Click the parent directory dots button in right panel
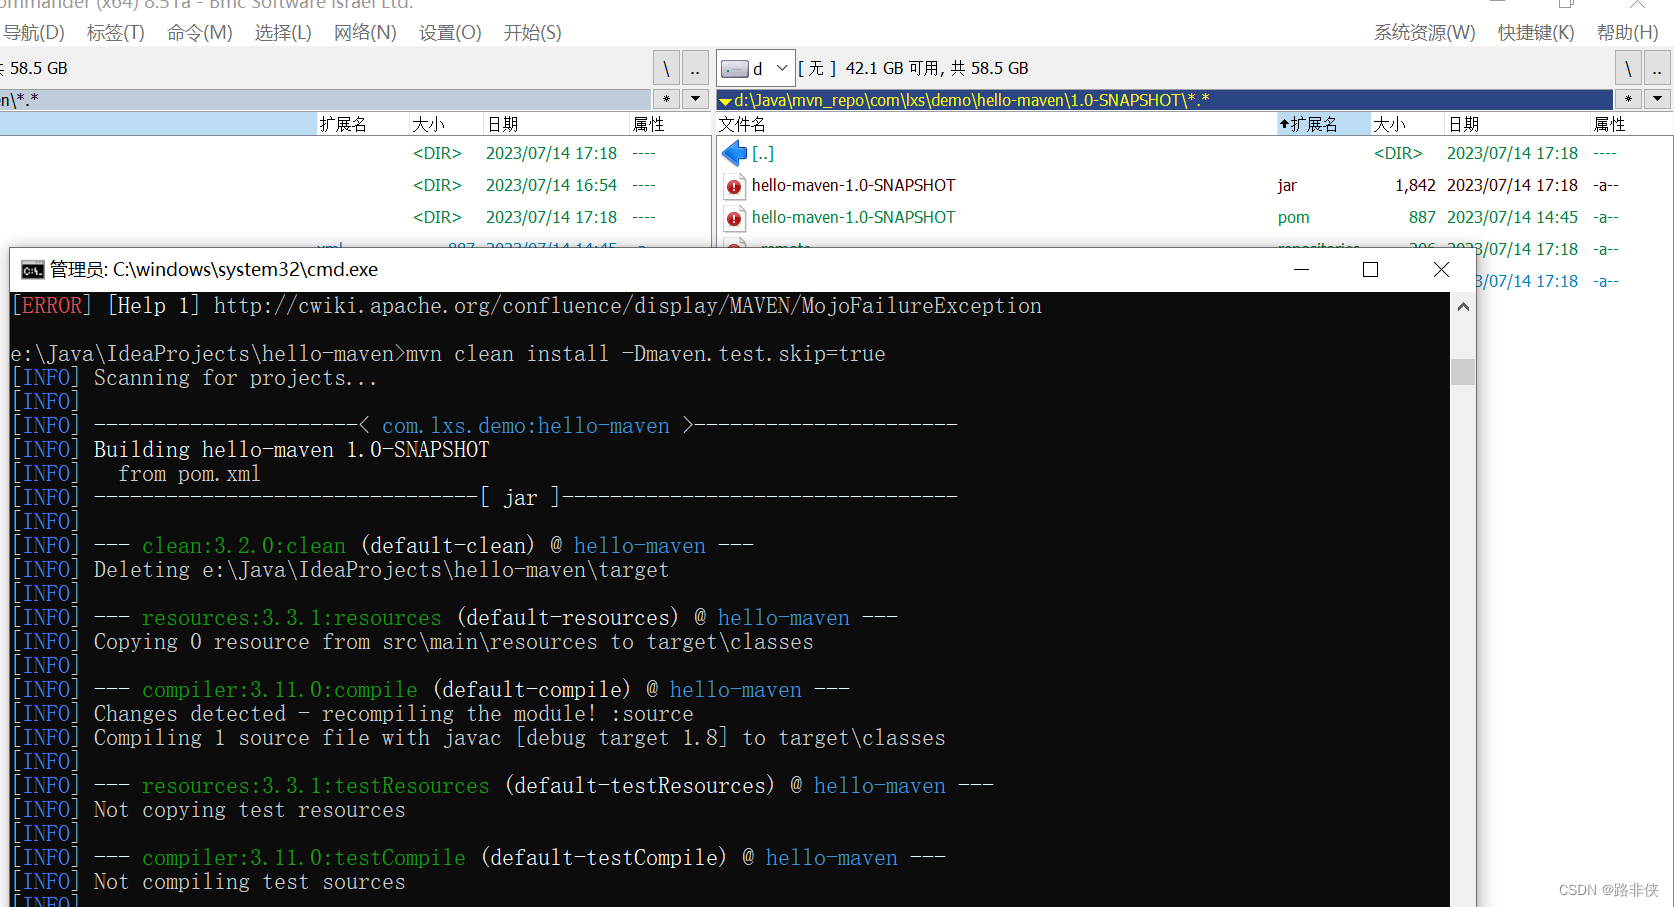1674x907 pixels. 1657,68
